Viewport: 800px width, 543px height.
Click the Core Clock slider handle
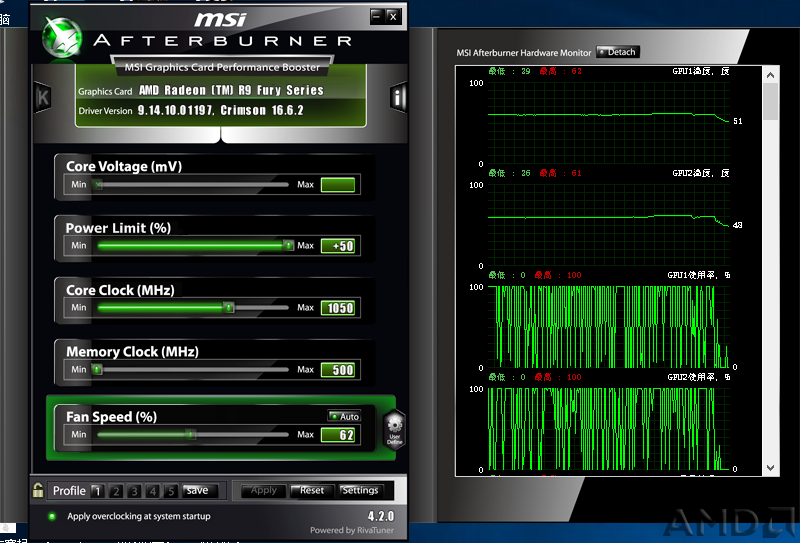pos(229,307)
